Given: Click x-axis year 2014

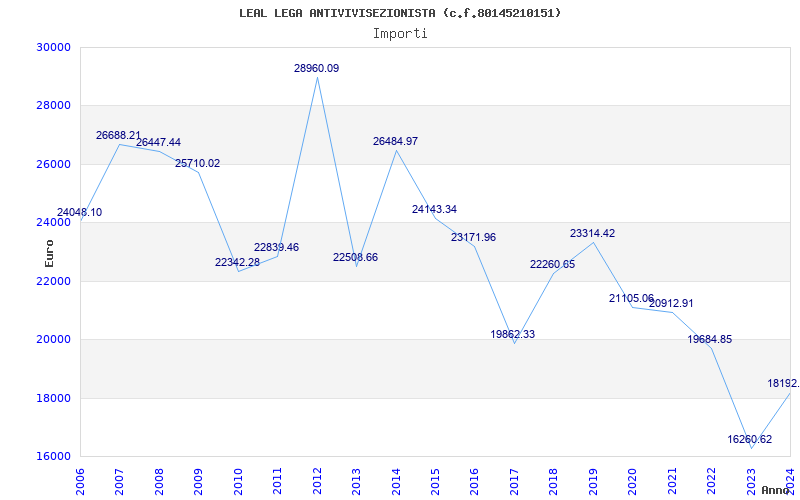Looking at the screenshot, I should [396, 481].
